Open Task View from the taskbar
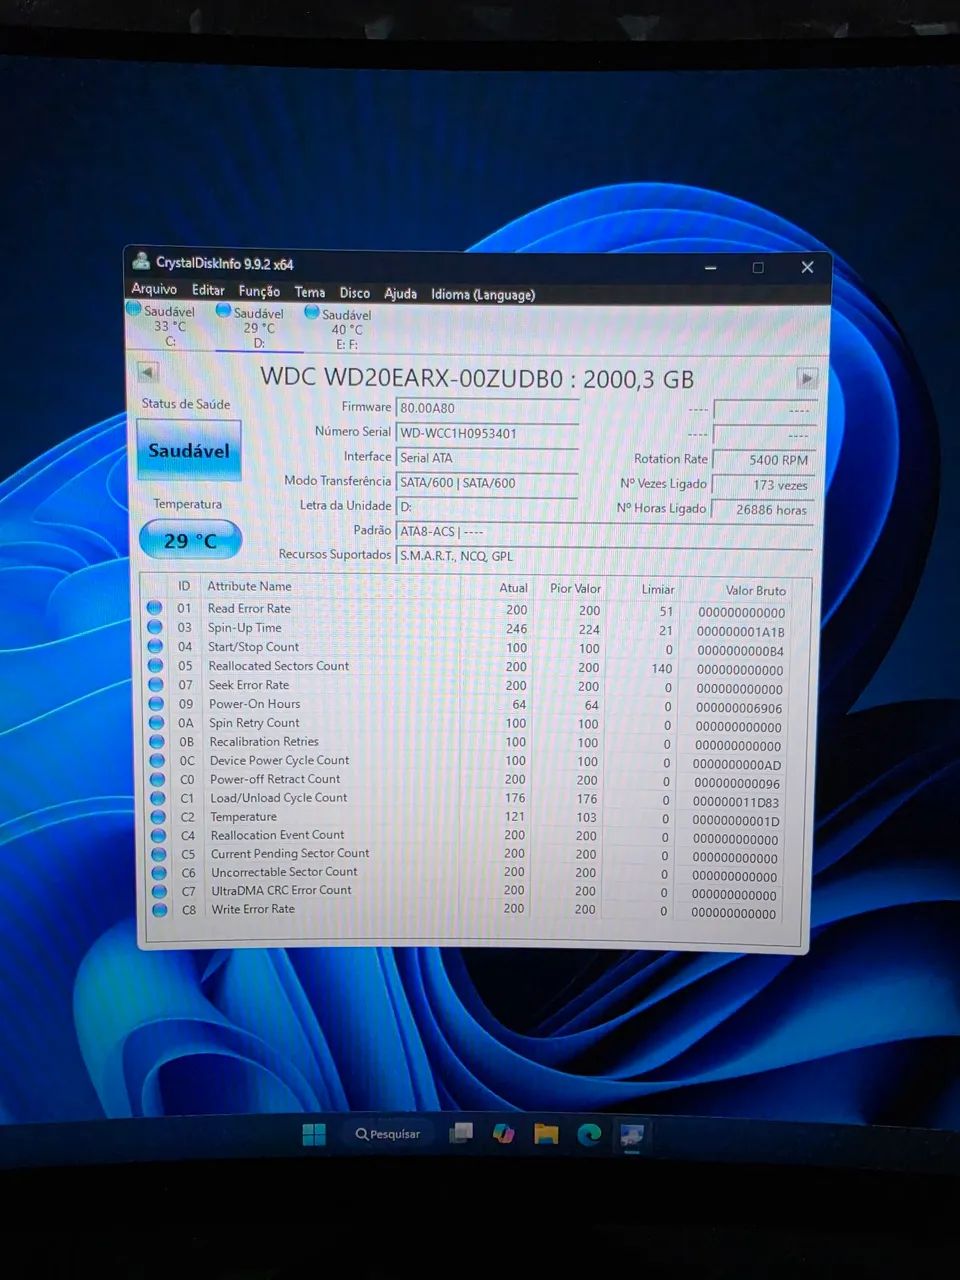Image resolution: width=960 pixels, height=1280 pixels. 461,1133
